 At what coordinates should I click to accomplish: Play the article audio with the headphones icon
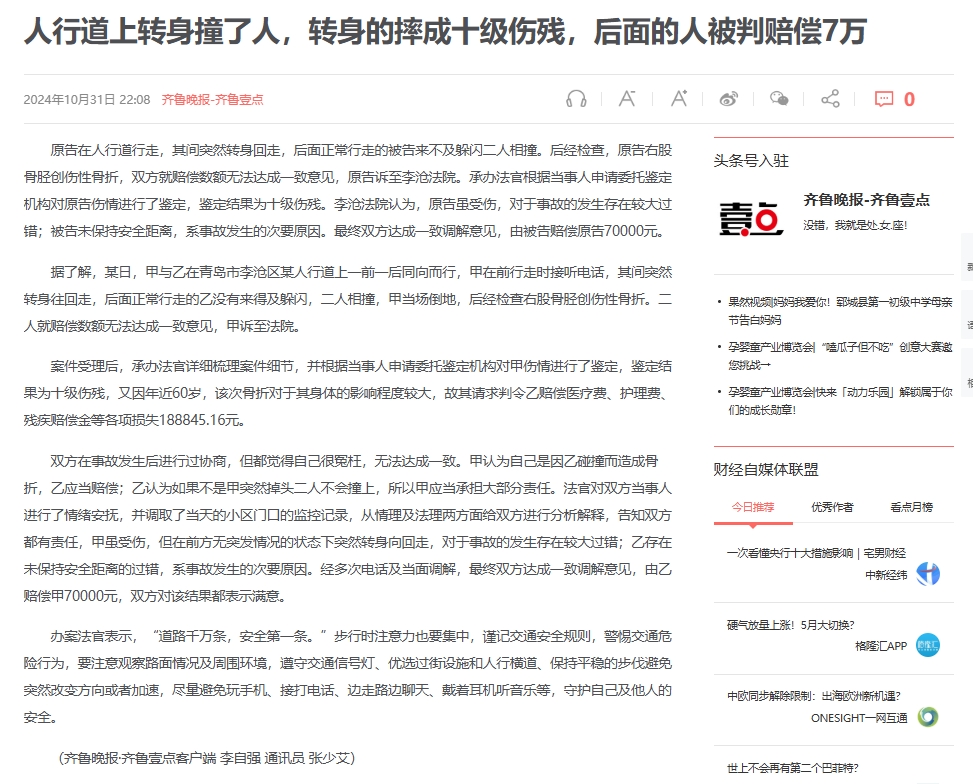576,99
